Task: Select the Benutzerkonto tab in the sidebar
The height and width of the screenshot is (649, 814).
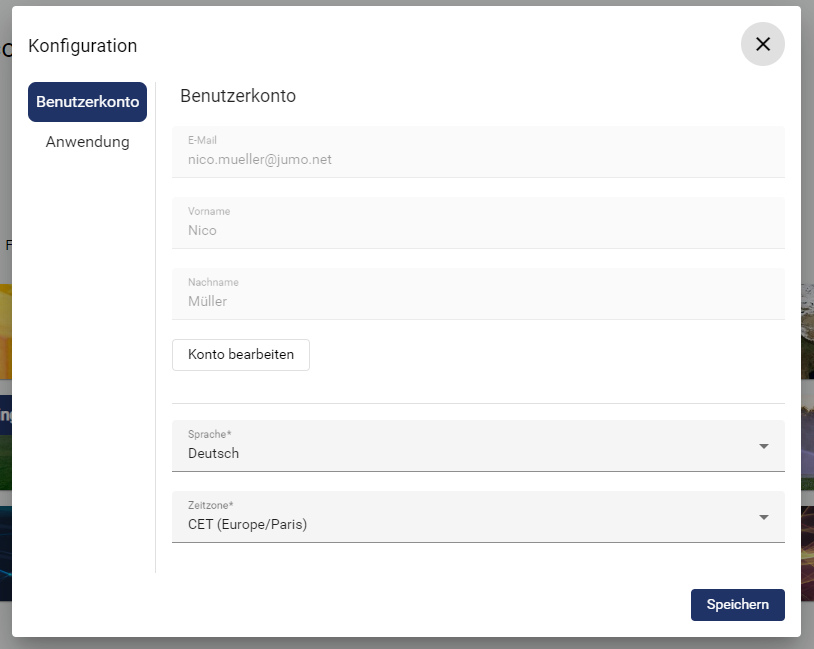Action: pos(87,102)
